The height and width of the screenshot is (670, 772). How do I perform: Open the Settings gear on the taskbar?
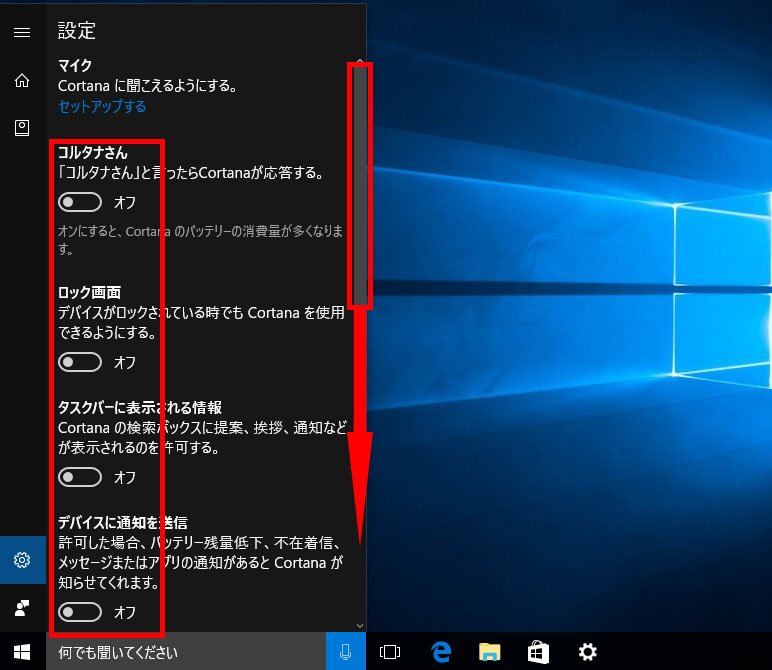click(587, 652)
